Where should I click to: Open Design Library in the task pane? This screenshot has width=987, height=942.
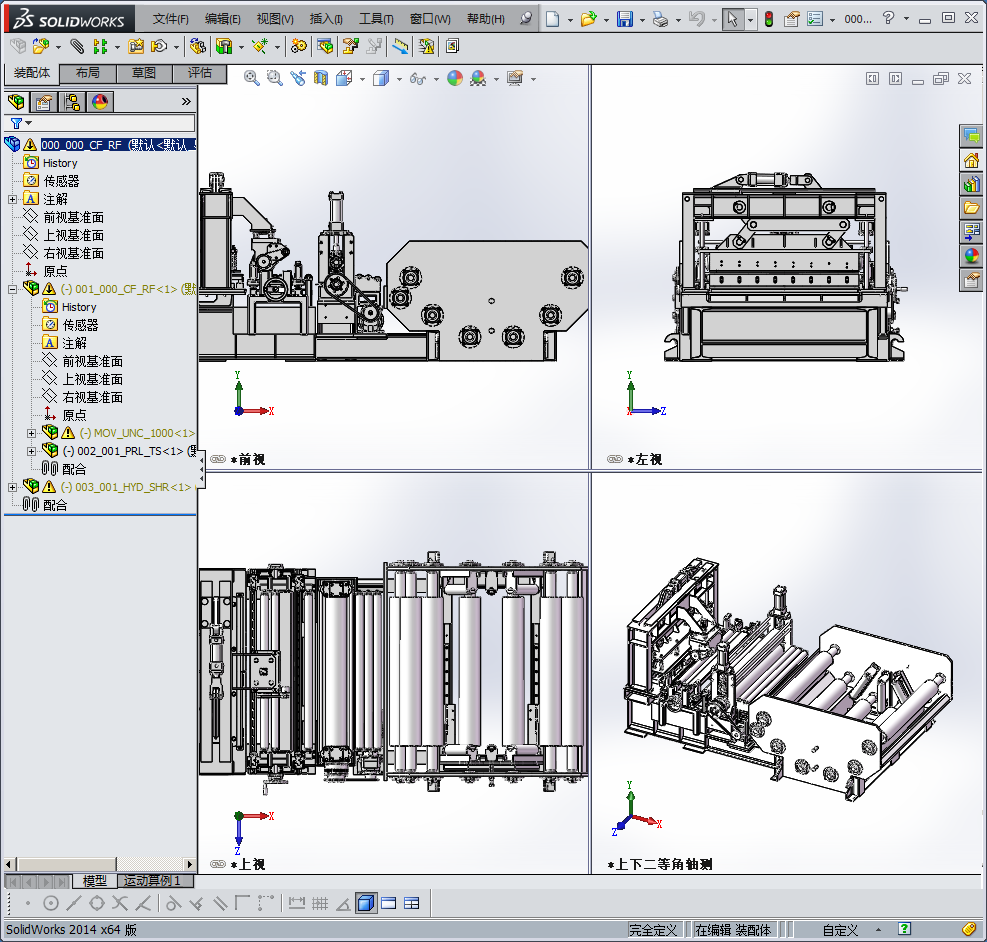pos(970,184)
